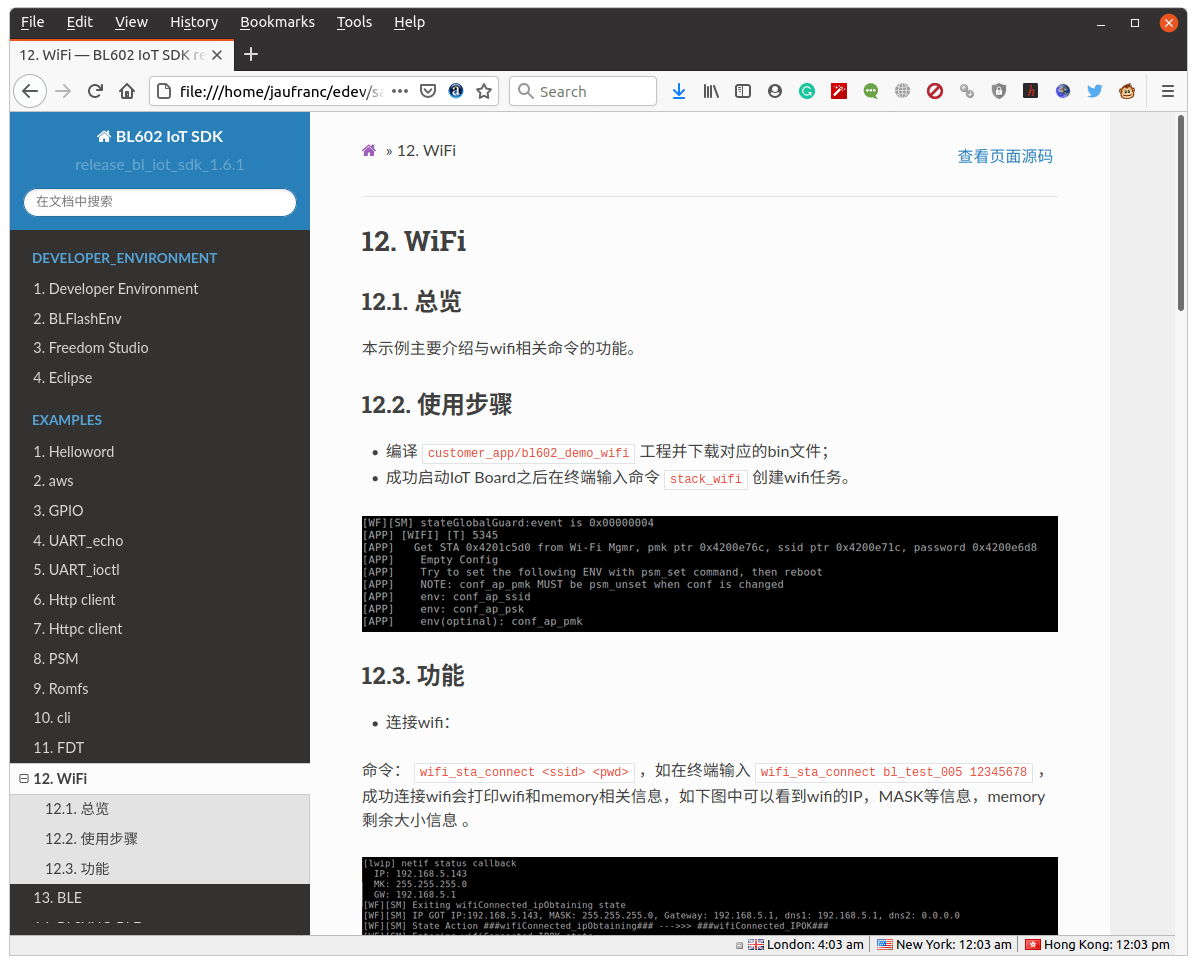1197x965 pixels.
Task: Open the View menu
Action: (131, 22)
